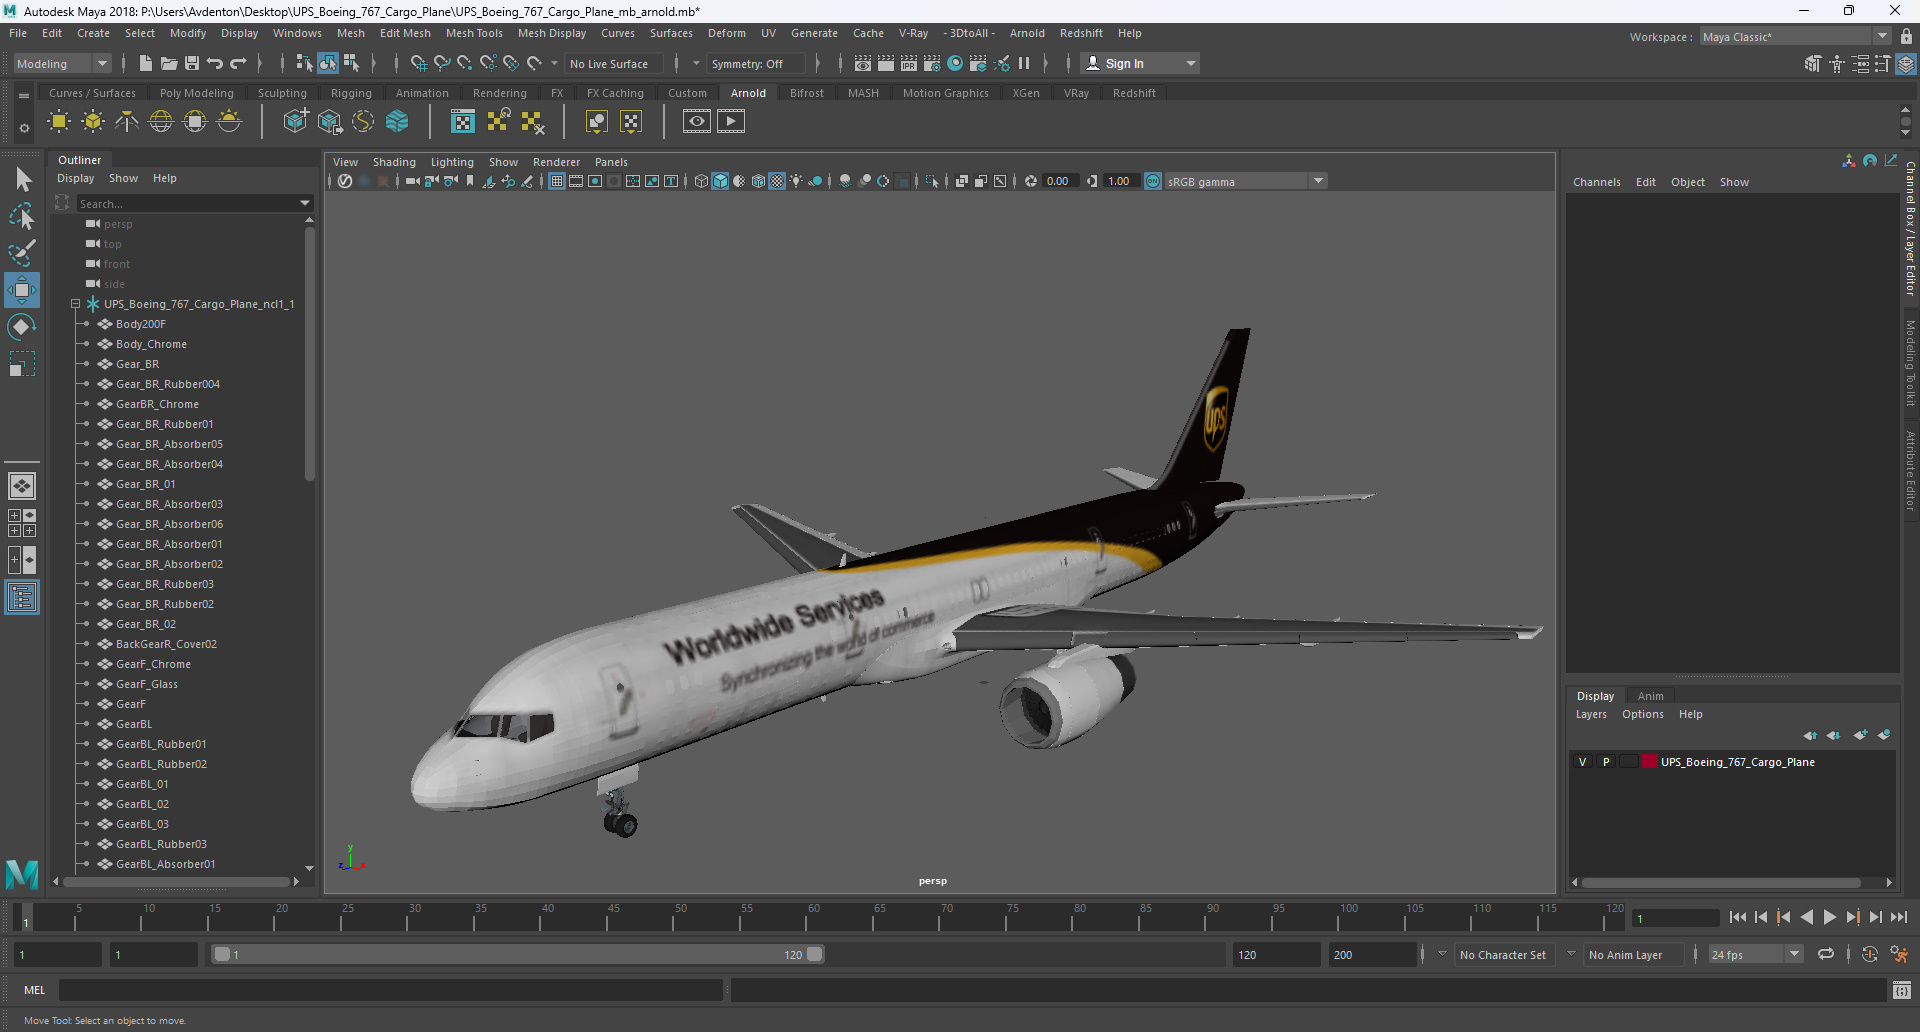This screenshot has width=1920, height=1032.
Task: Click the Open Scene folder icon
Action: click(169, 63)
